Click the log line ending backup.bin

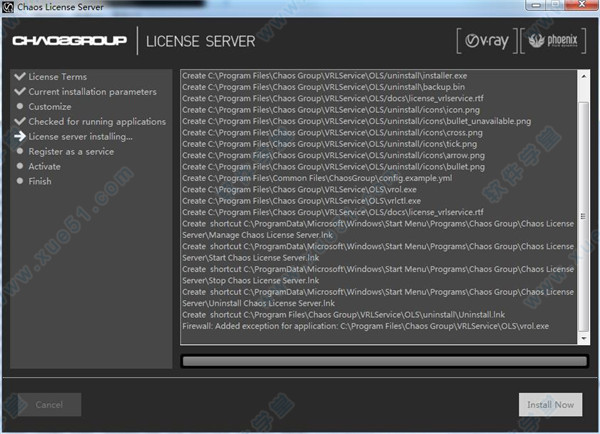(x=324, y=87)
